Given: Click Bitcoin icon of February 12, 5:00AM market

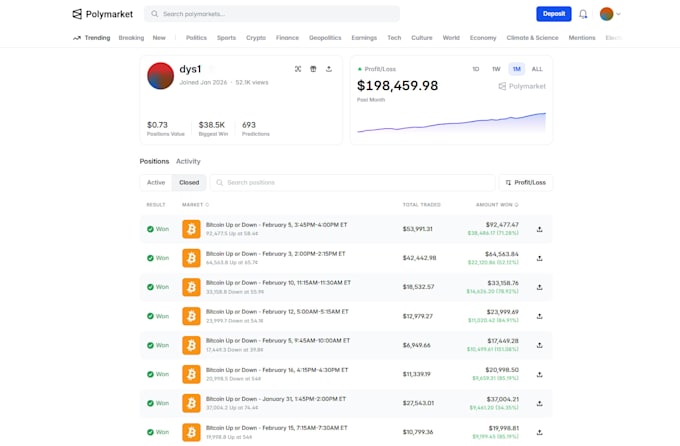Looking at the screenshot, I should click(x=191, y=316).
